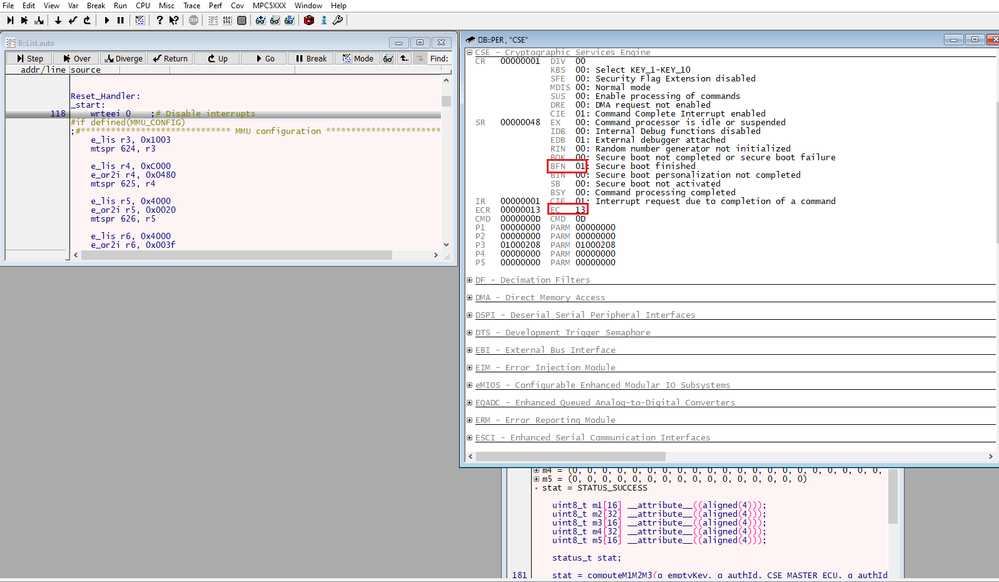The image size is (999, 582).
Task: Click the Break button in List window
Action: click(311, 59)
